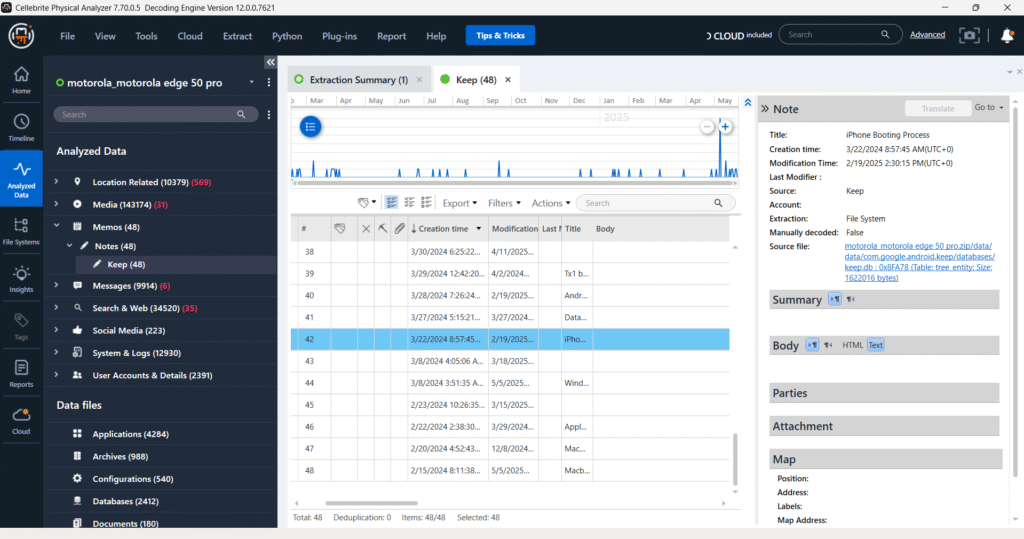Close the Keep (48) tab
This screenshot has width=1024, height=539.
click(507, 80)
